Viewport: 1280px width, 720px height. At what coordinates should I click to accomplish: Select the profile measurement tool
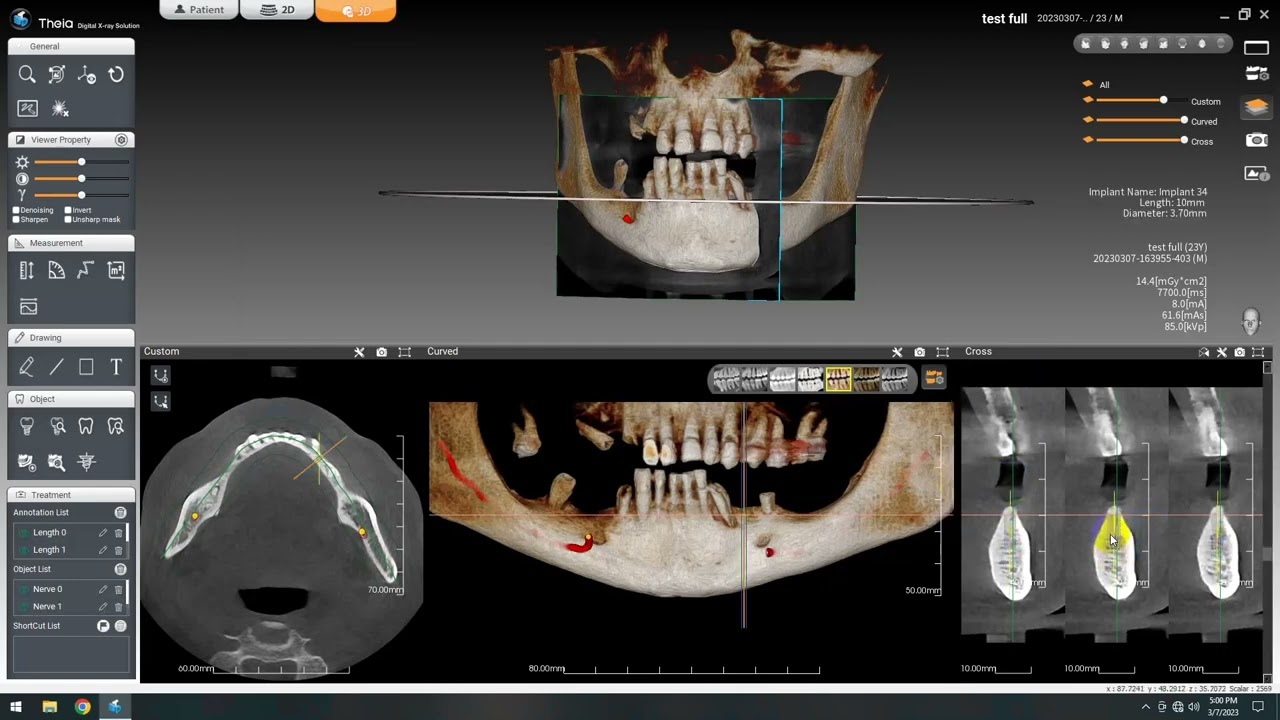28,306
